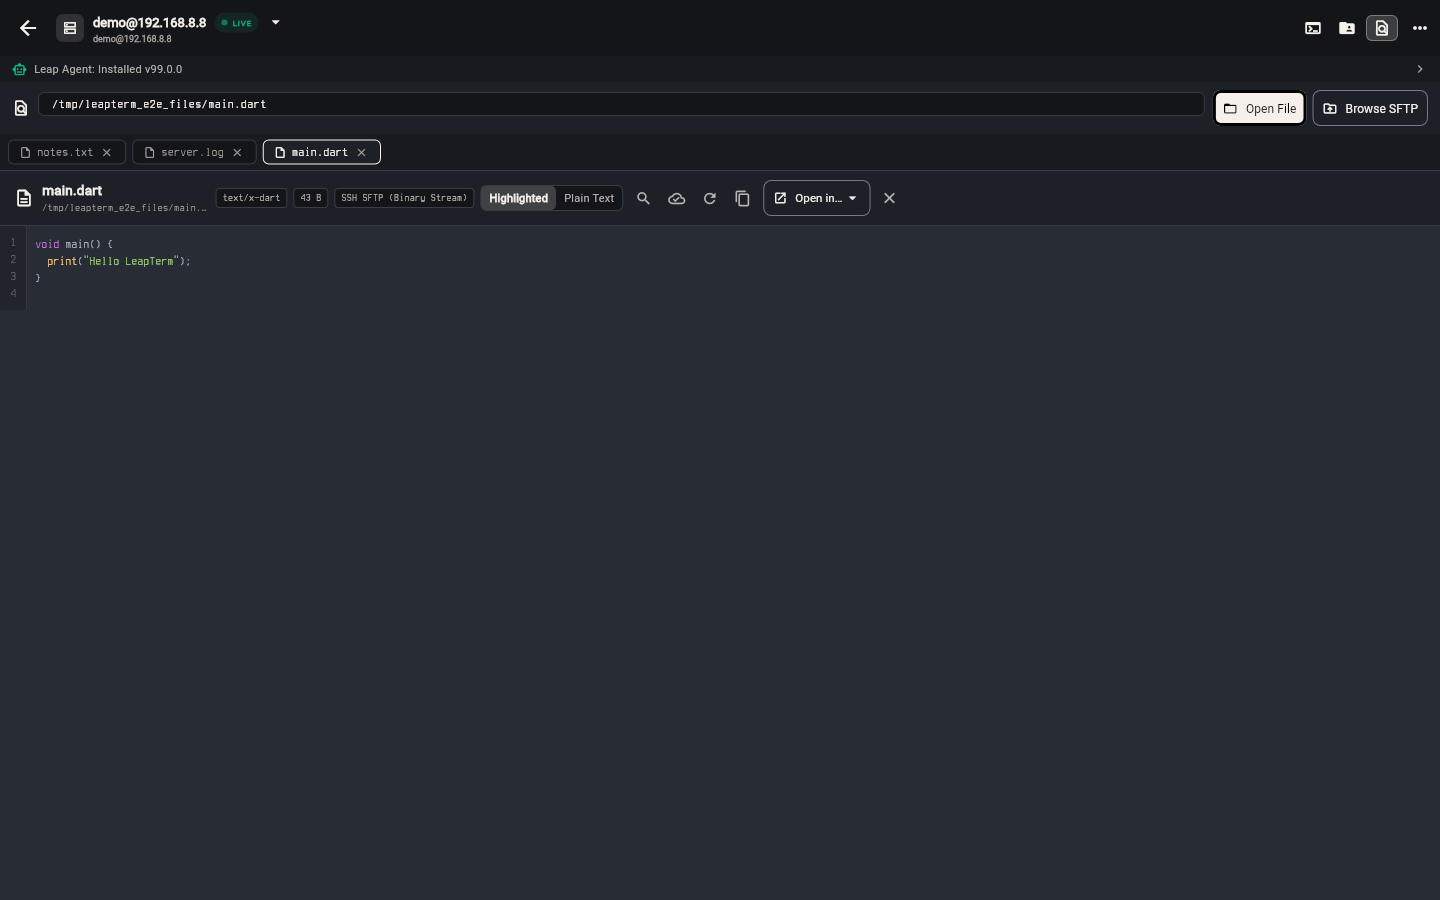Click the text/x-dart type badge

pos(251,198)
